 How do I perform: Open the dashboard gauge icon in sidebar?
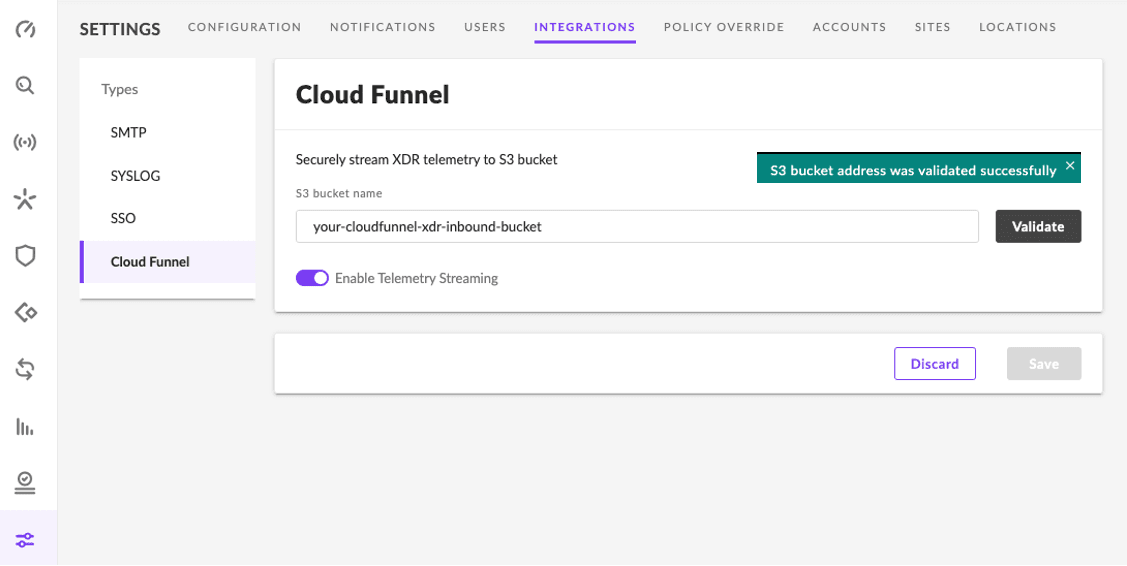25,29
